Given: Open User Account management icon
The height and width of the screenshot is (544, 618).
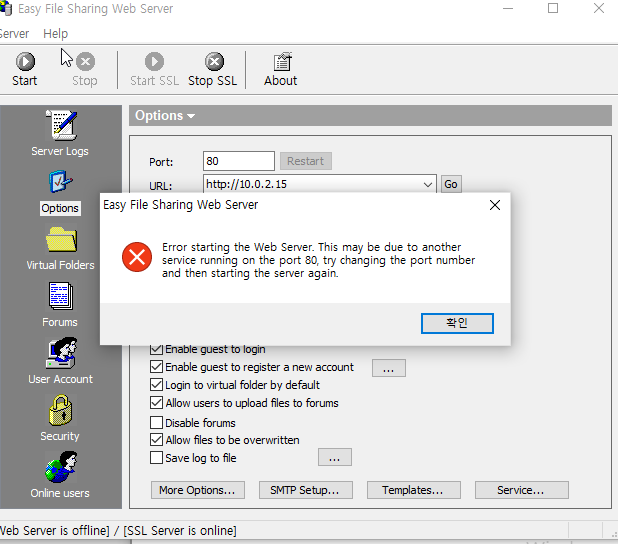Looking at the screenshot, I should 61,353.
